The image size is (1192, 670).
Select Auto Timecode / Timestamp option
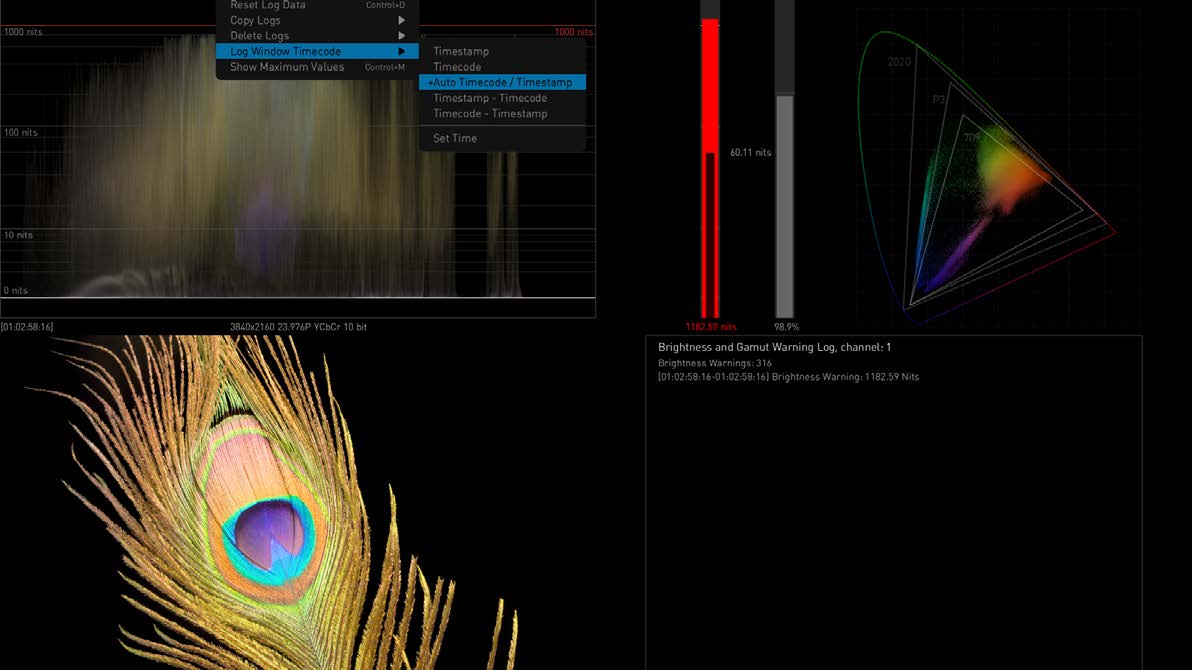pyautogui.click(x=502, y=82)
